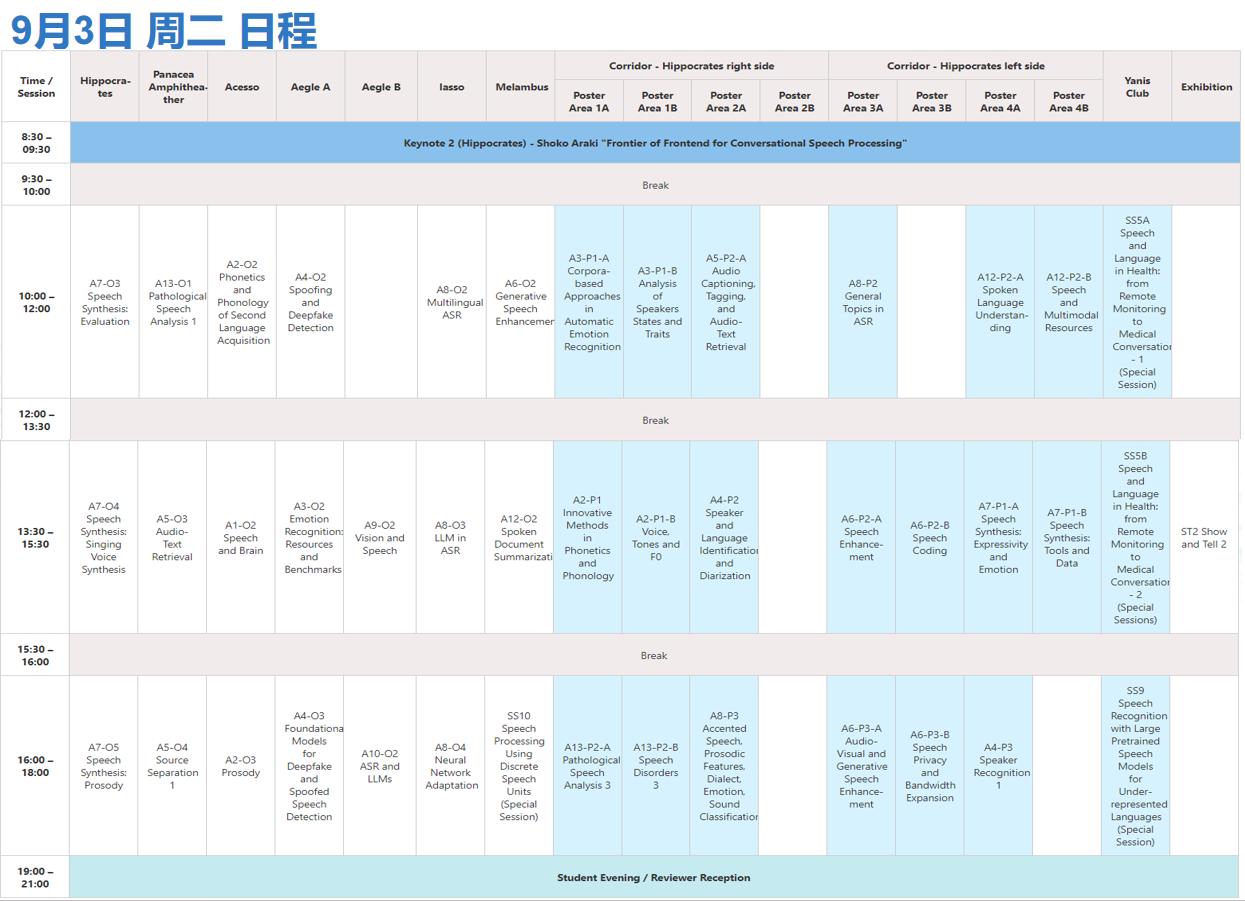1245x901 pixels.
Task: Select the A9-O2 Vision and Speech session
Action: (x=379, y=538)
